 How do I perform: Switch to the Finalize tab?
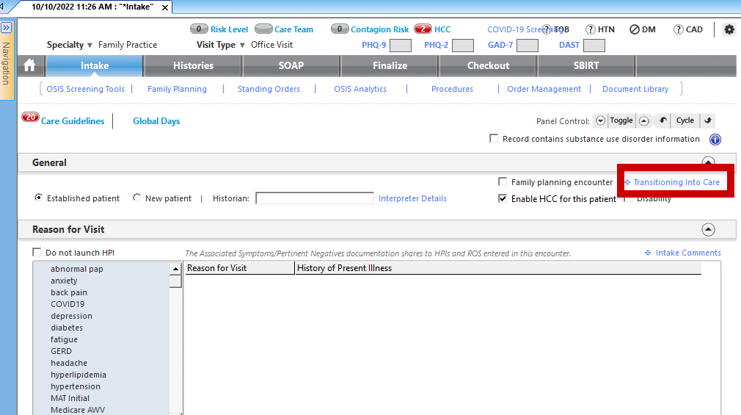click(390, 66)
